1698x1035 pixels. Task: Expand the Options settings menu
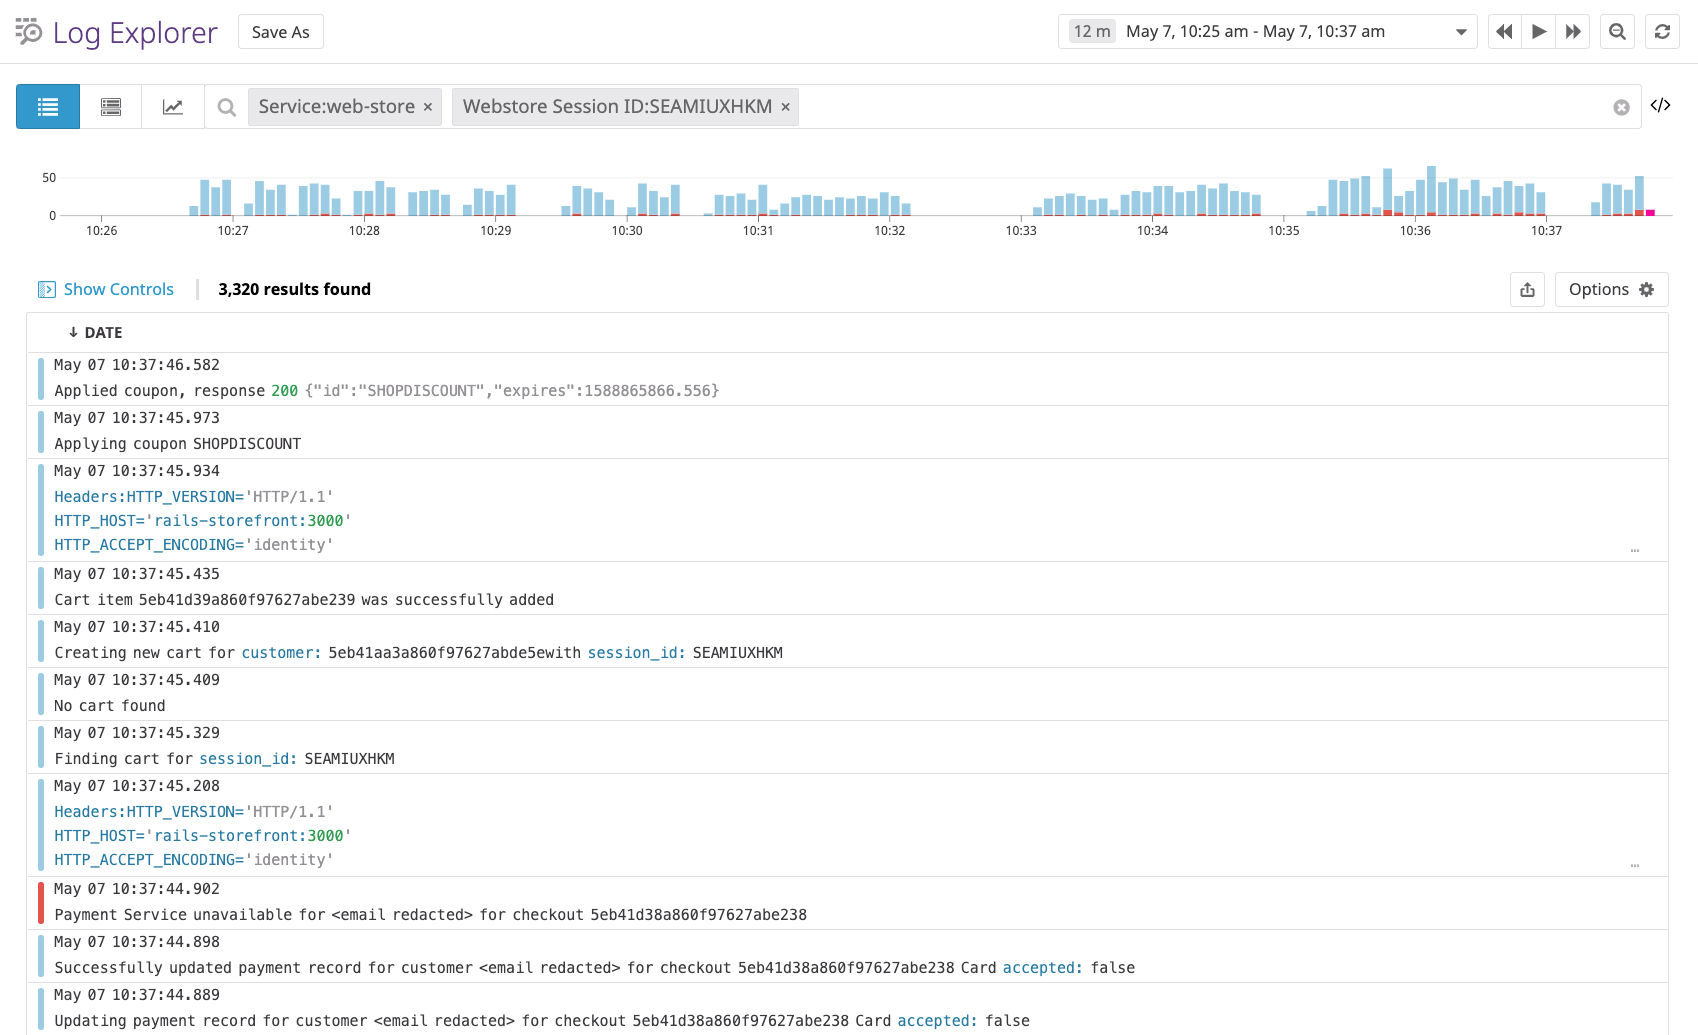[1610, 289]
